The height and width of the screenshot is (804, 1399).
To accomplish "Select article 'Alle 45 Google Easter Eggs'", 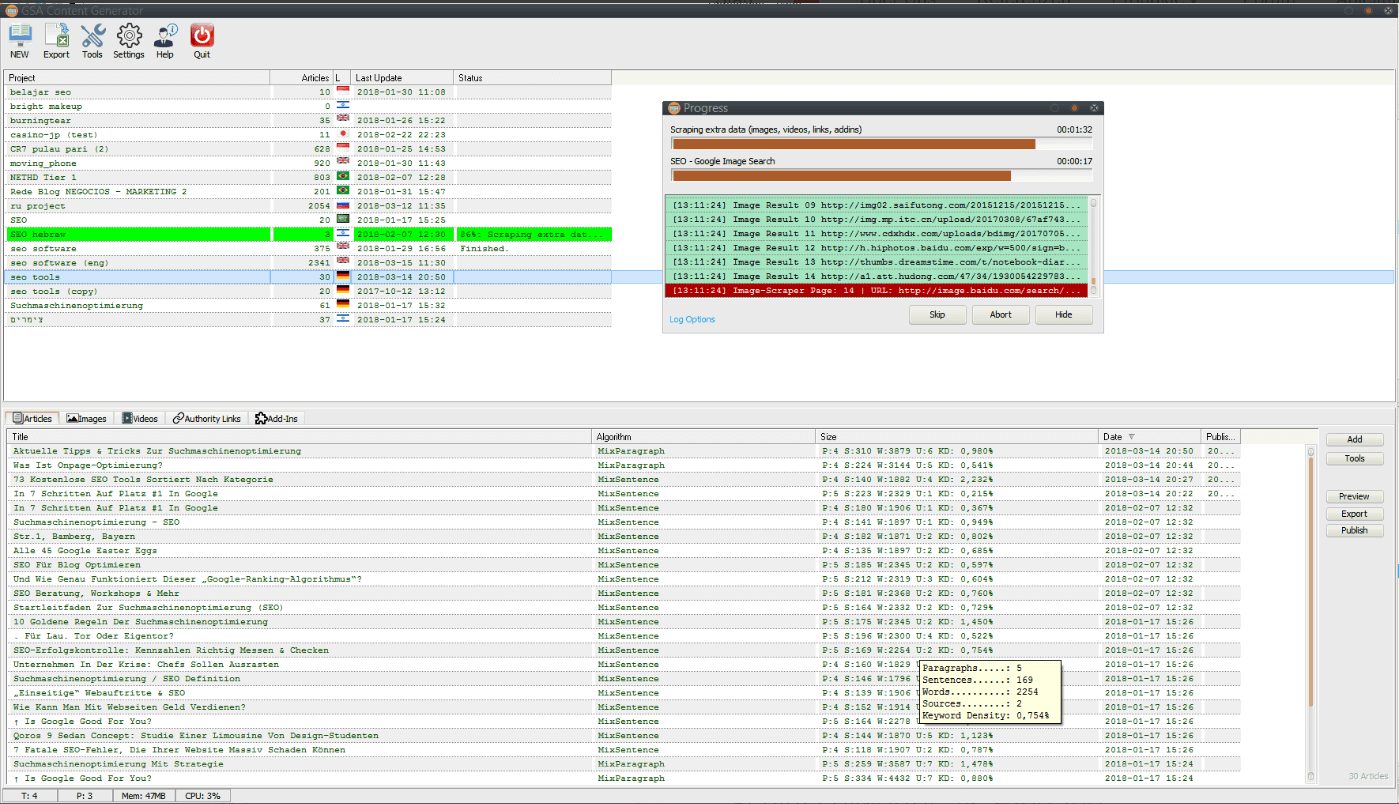I will pos(624,550).
